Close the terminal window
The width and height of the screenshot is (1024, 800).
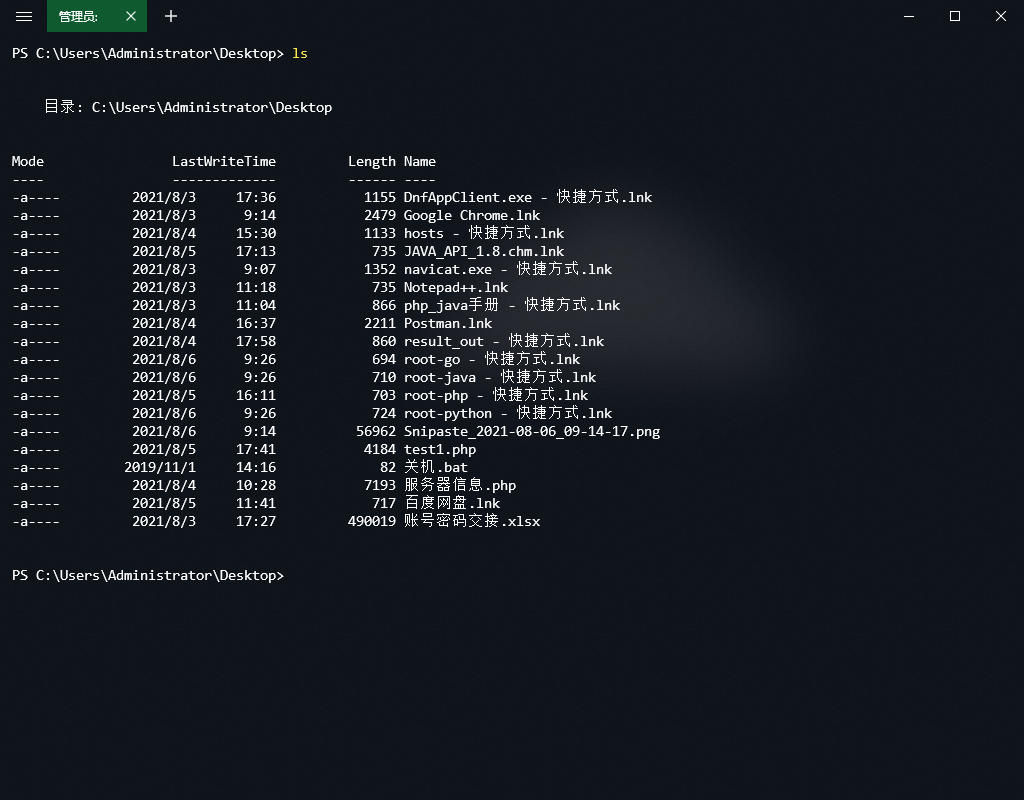(1000, 16)
